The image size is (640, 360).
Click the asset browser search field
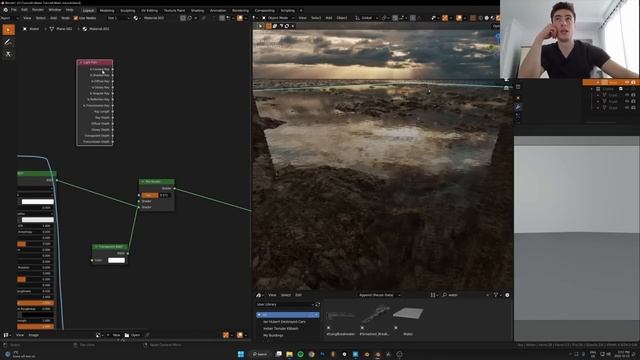point(465,295)
